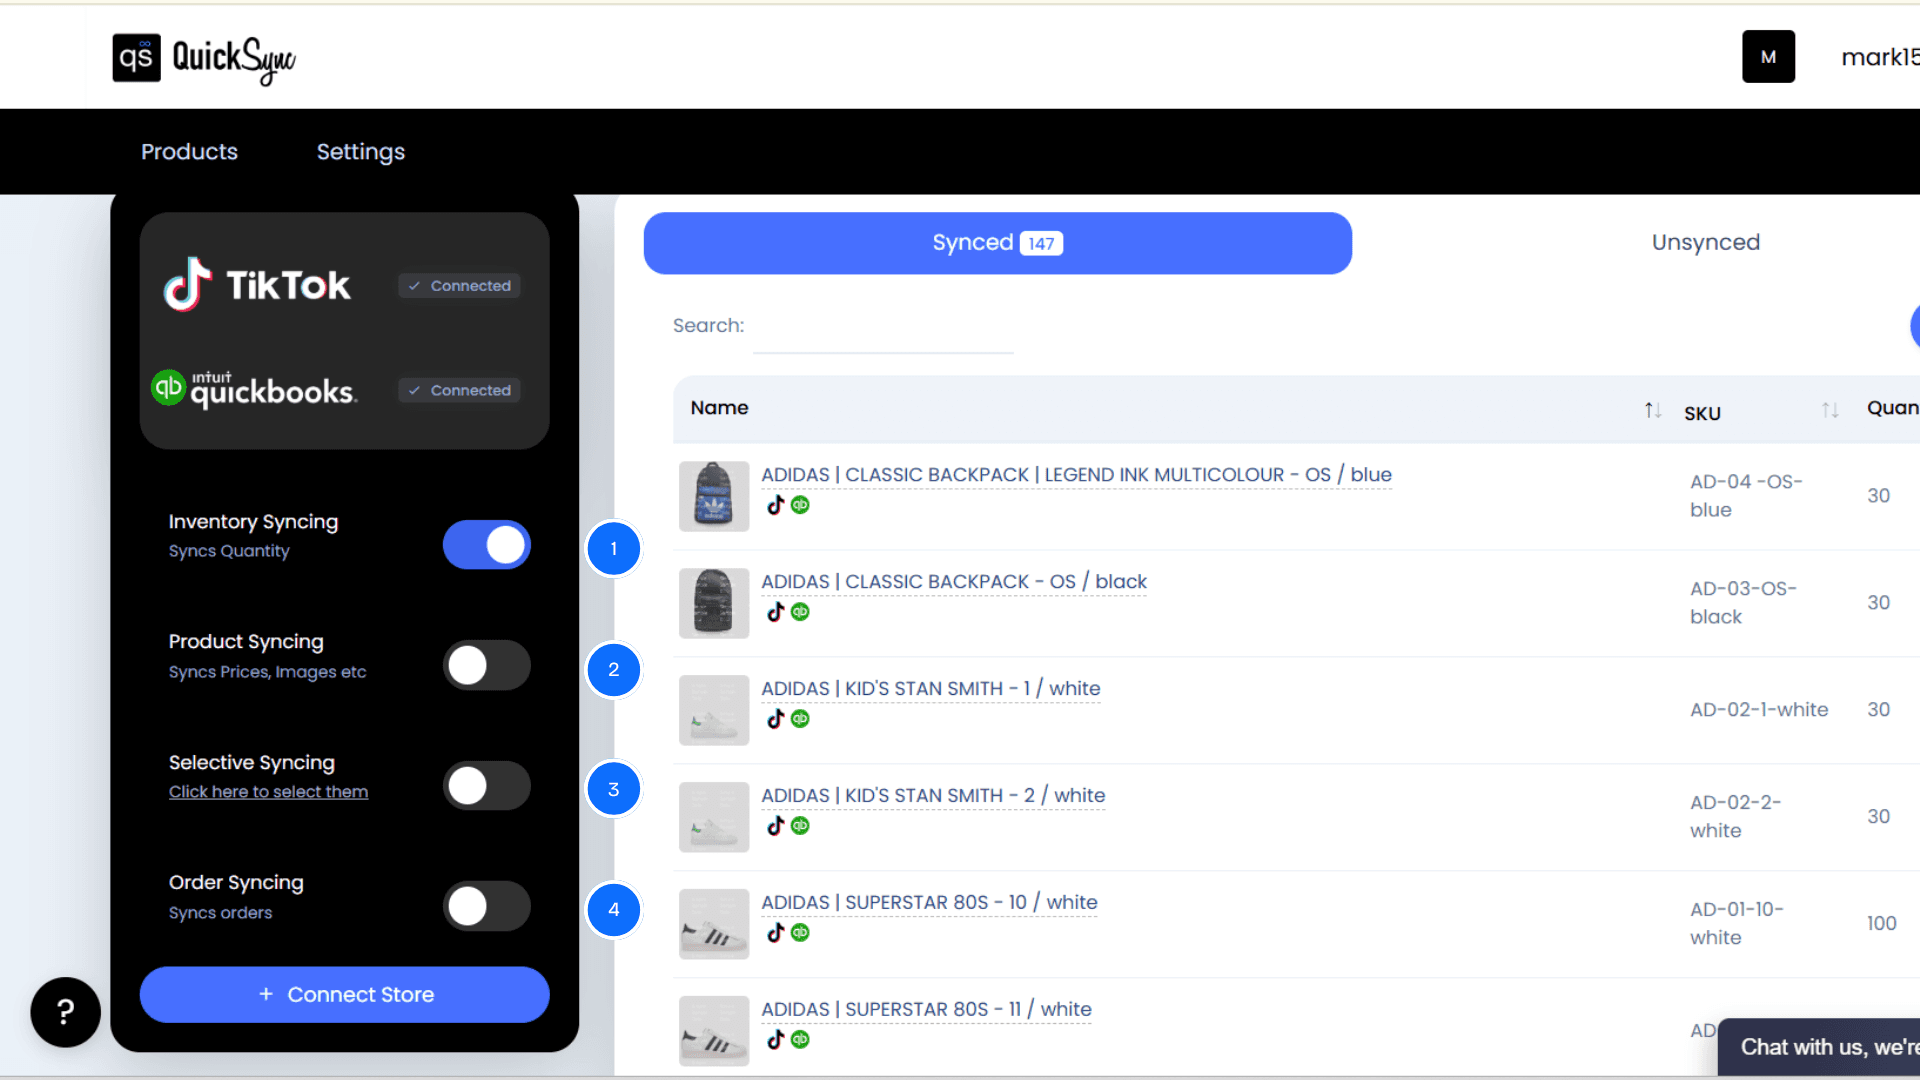Click the Connect Store button
This screenshot has width=1920, height=1080.
(345, 995)
